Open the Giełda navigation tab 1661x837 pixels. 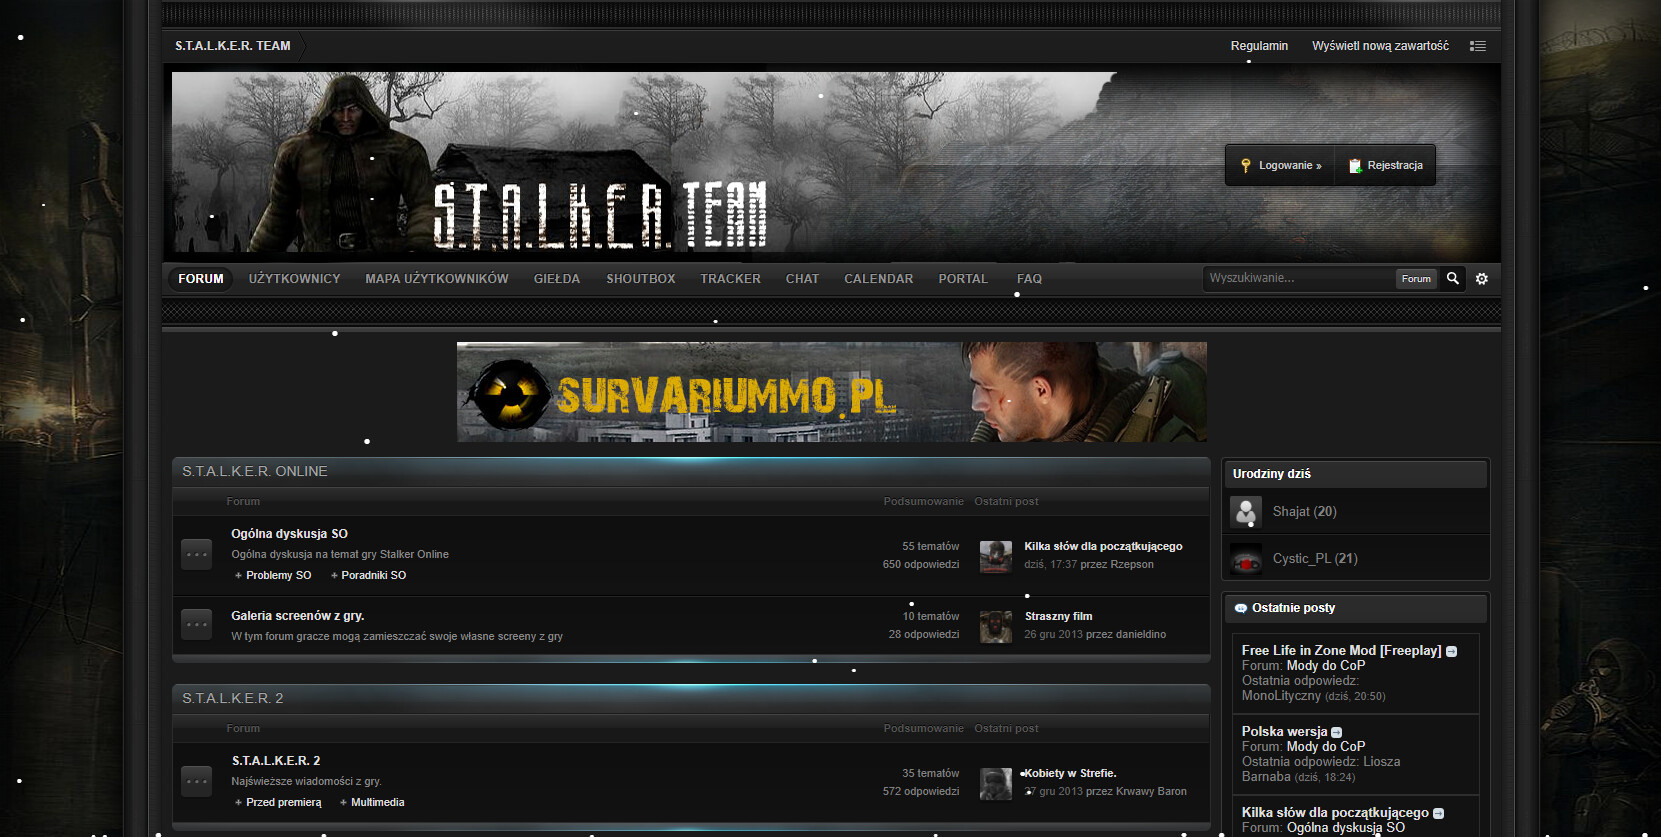click(x=556, y=279)
